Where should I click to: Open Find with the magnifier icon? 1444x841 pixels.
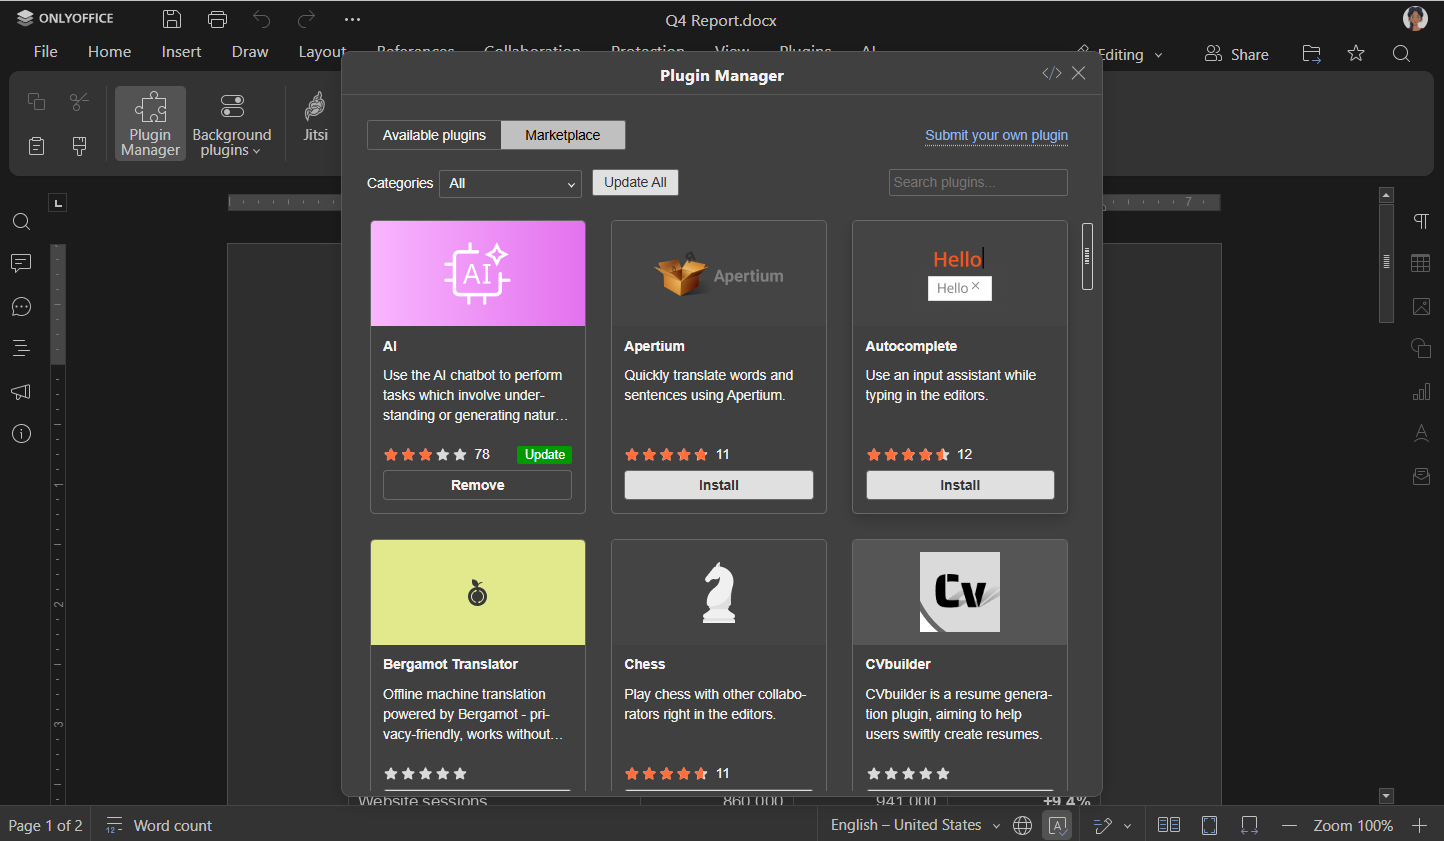(21, 221)
